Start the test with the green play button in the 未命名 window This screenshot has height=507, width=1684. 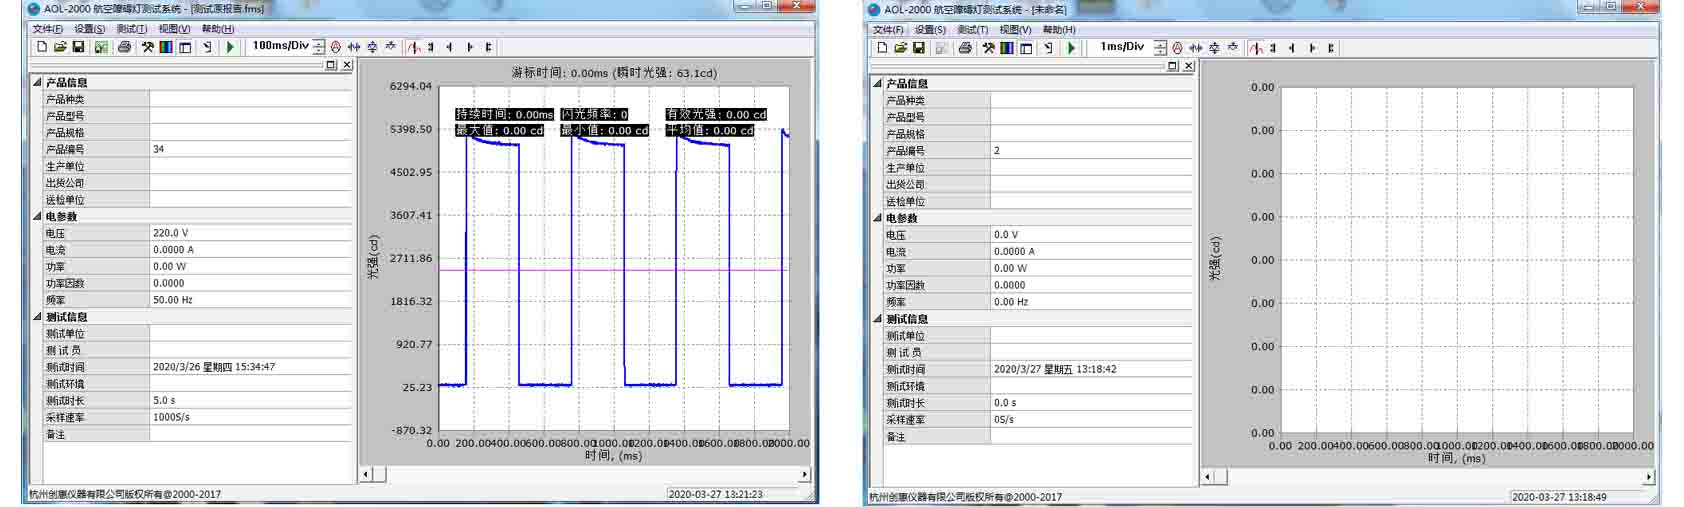coord(1071,48)
